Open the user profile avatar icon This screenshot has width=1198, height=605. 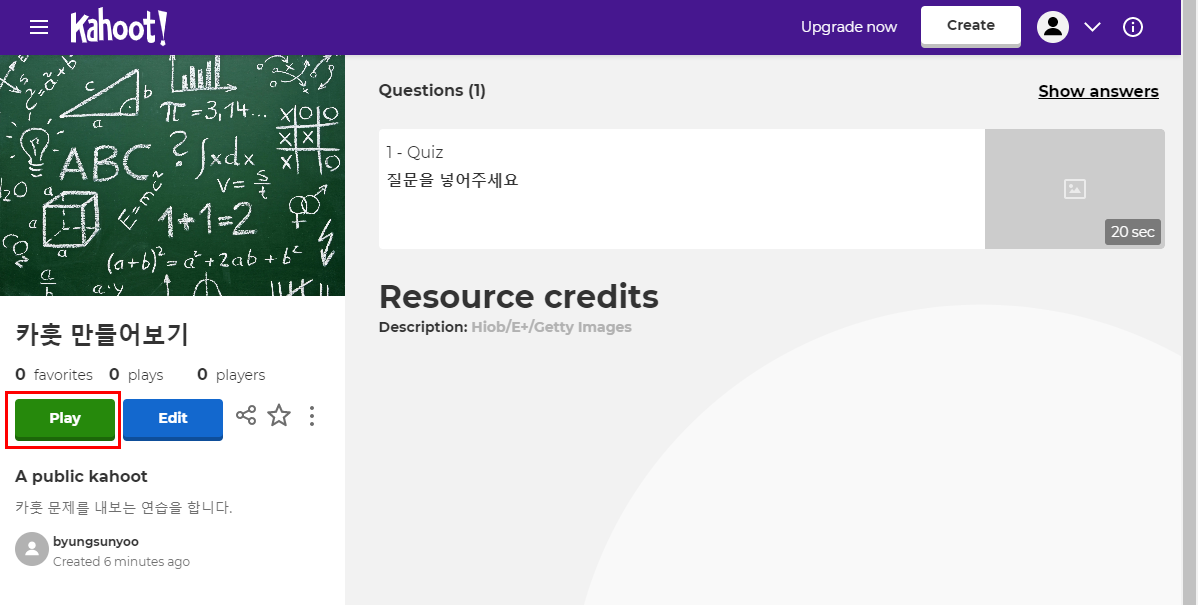coord(1052,28)
